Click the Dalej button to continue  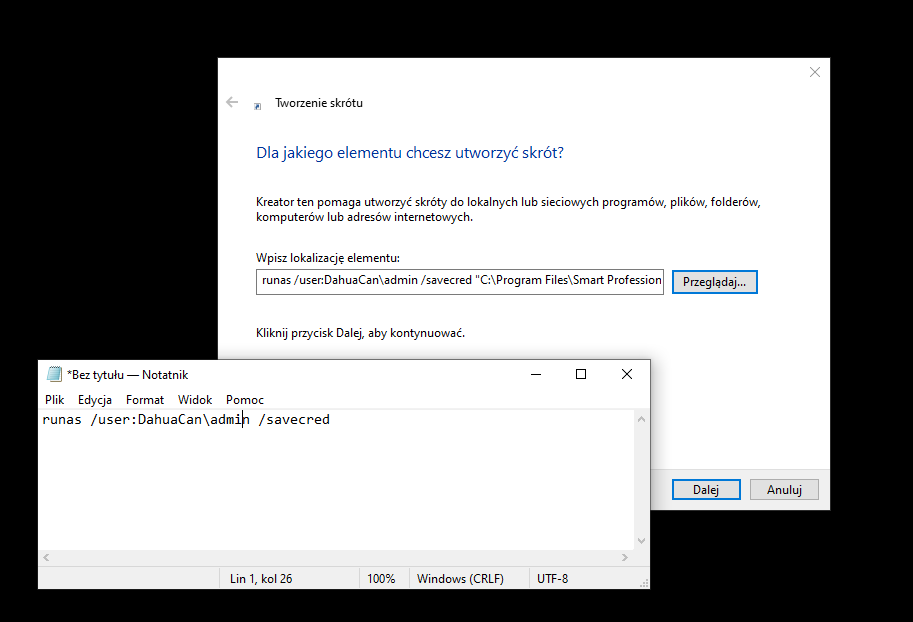point(706,489)
